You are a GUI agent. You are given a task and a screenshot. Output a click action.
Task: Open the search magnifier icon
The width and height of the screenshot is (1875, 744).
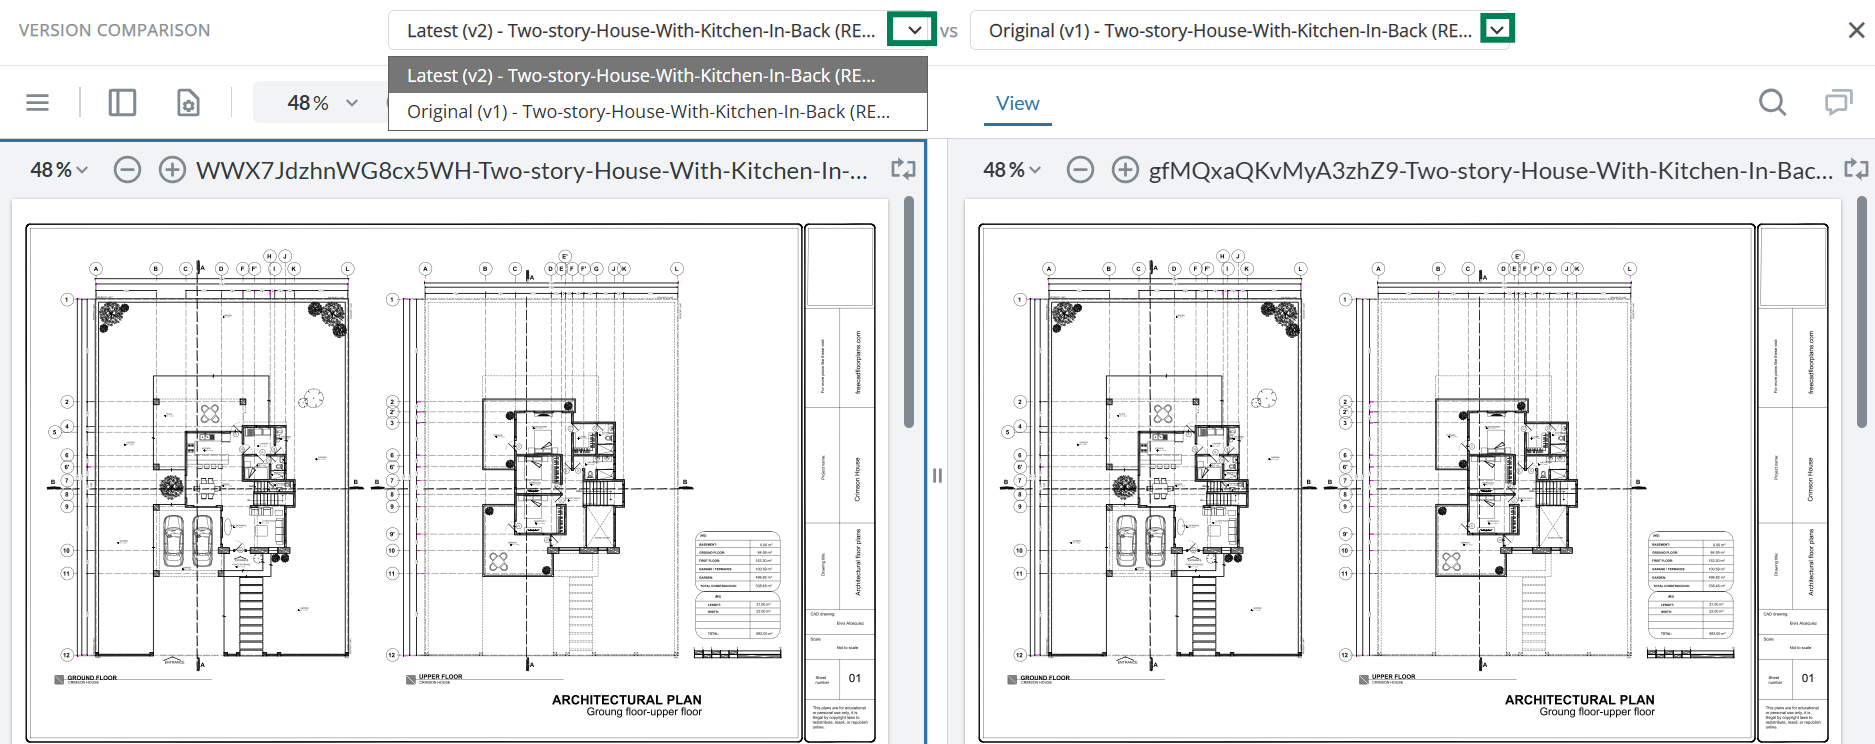pos(1772,102)
